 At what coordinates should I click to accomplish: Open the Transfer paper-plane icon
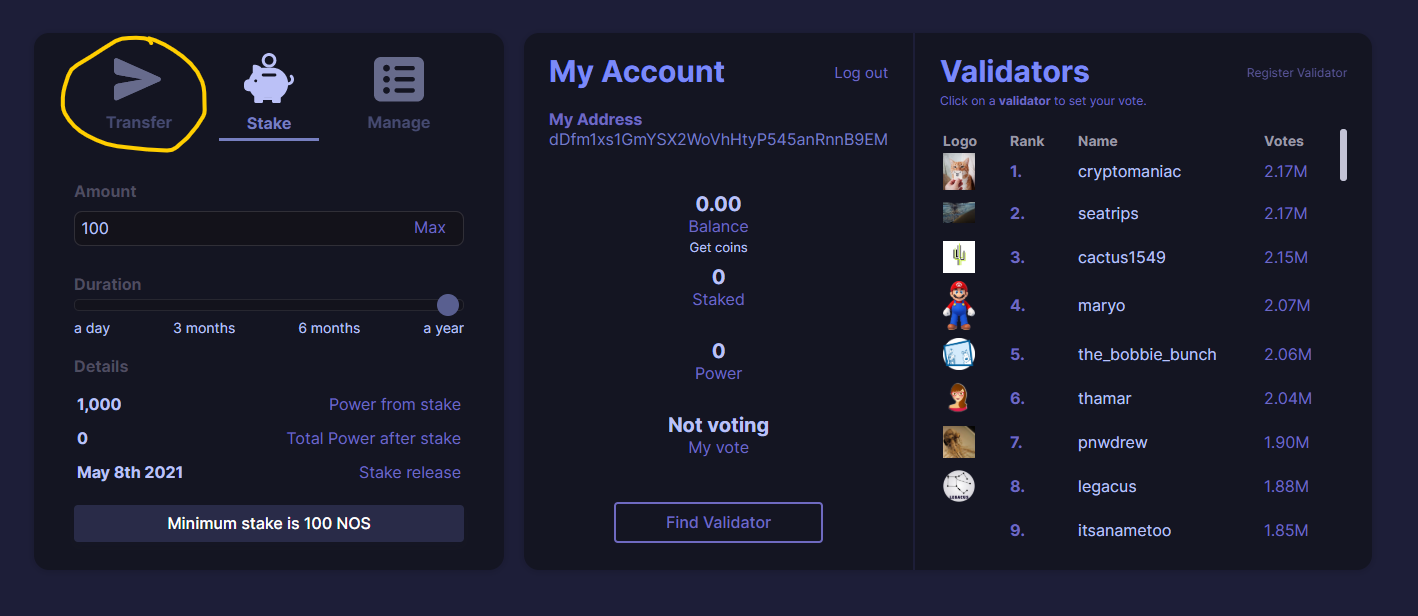pos(138,79)
